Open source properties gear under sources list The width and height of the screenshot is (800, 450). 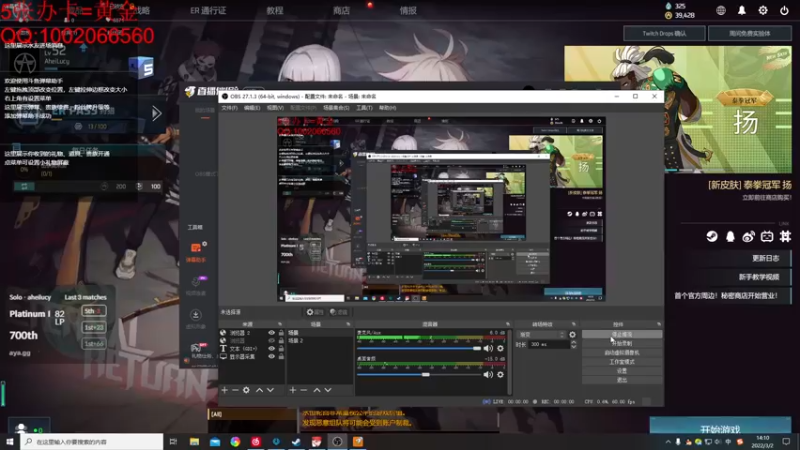point(246,390)
